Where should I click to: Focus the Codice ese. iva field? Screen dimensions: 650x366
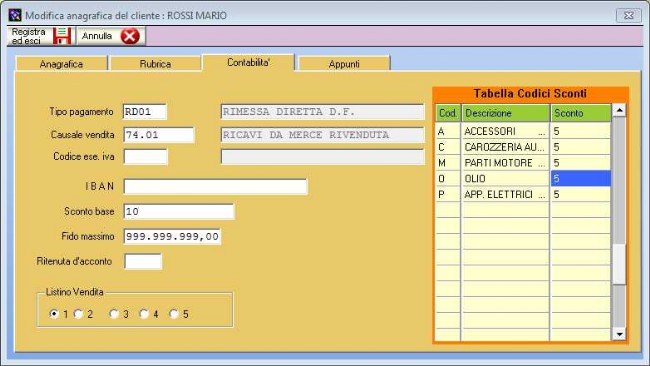pyautogui.click(x=146, y=157)
